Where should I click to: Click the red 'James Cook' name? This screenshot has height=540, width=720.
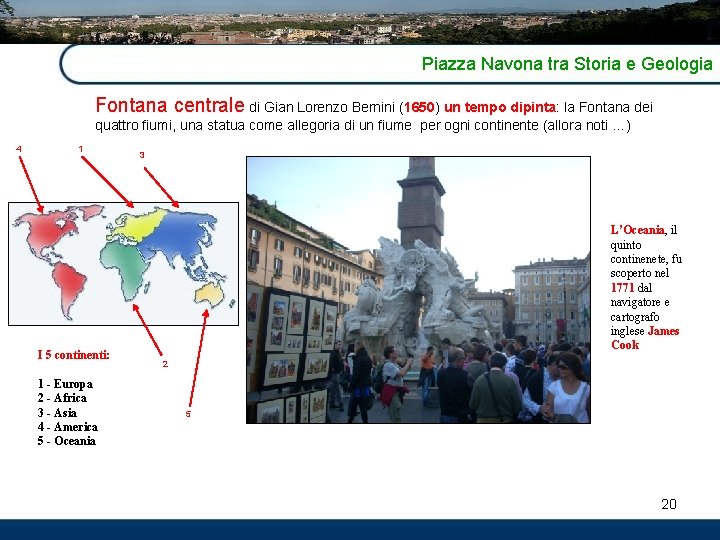coord(645,338)
